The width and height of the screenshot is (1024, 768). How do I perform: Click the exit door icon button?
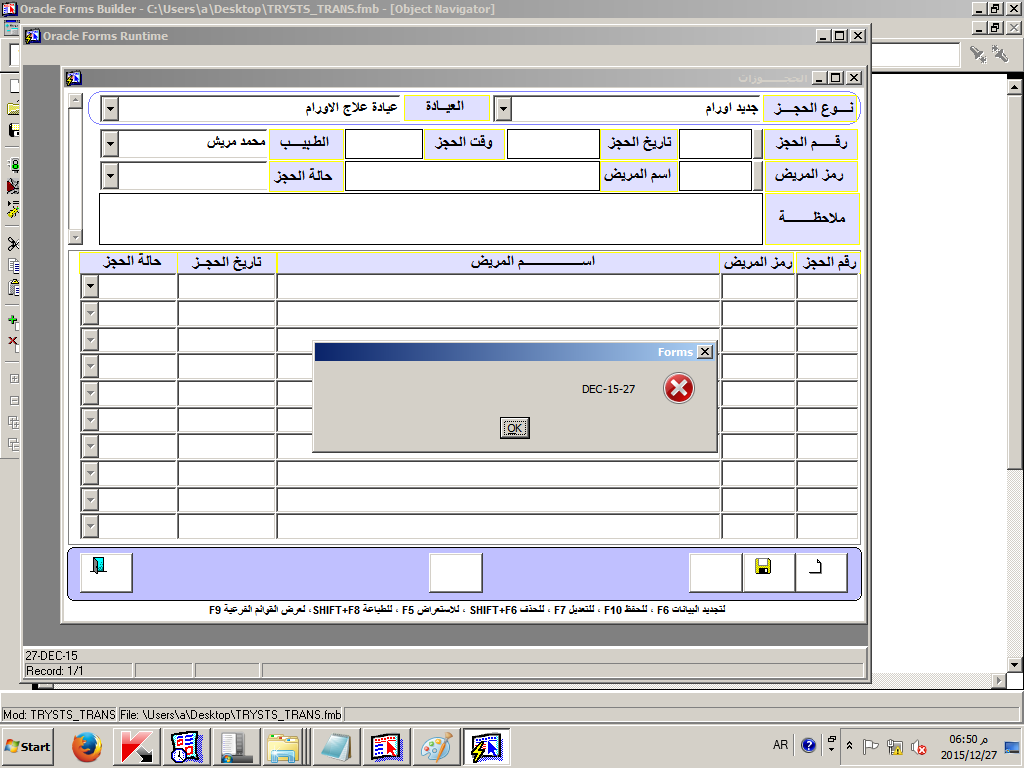105,572
